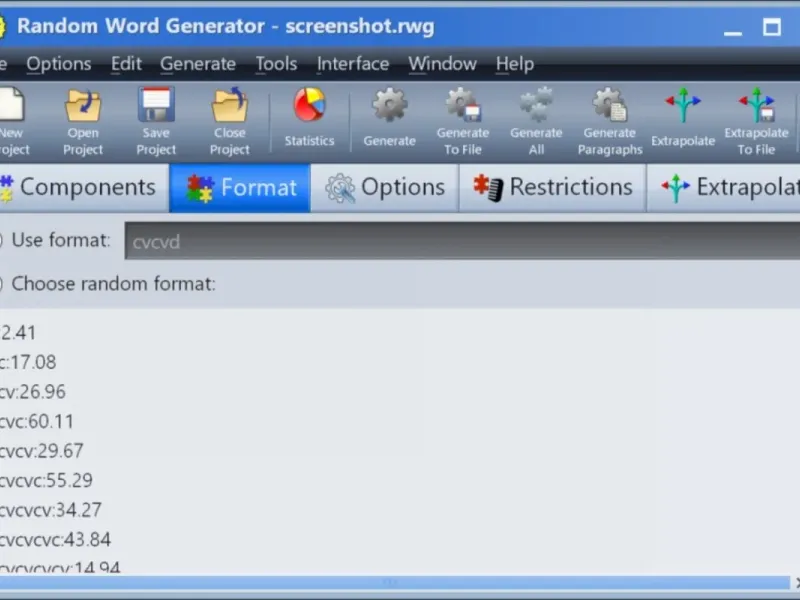Select the format entry cvc:60.11

click(x=37, y=421)
